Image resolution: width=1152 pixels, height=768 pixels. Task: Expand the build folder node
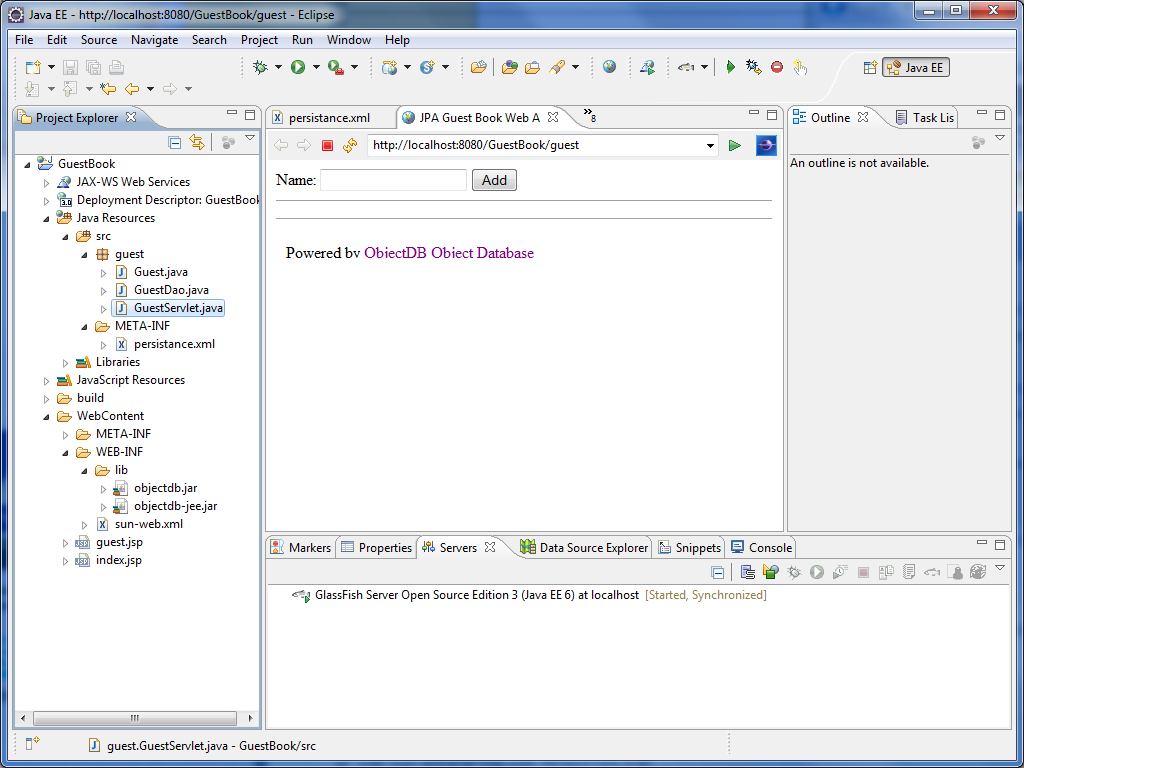(46, 399)
